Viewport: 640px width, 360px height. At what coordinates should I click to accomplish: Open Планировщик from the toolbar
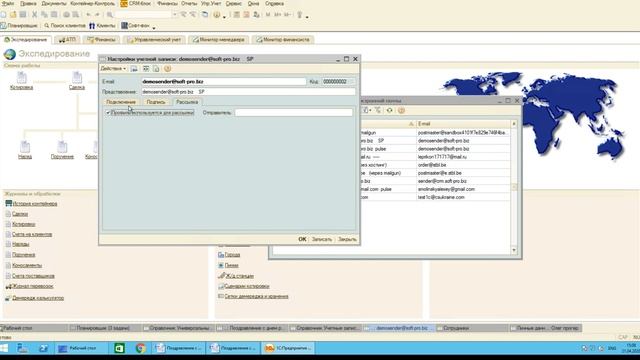click(x=19, y=26)
